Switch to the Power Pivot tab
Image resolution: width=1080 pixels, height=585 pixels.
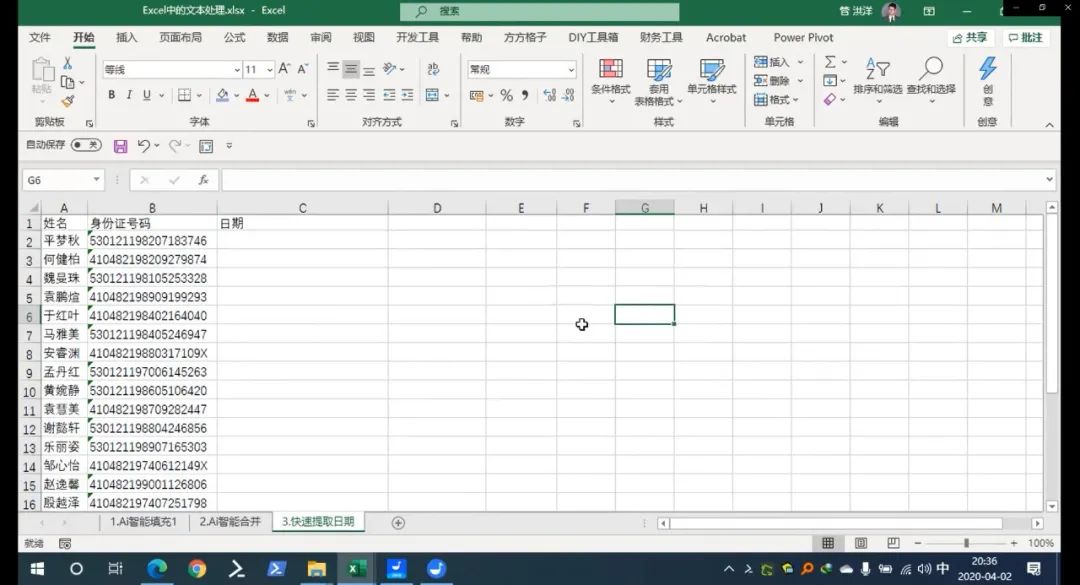[x=803, y=37]
